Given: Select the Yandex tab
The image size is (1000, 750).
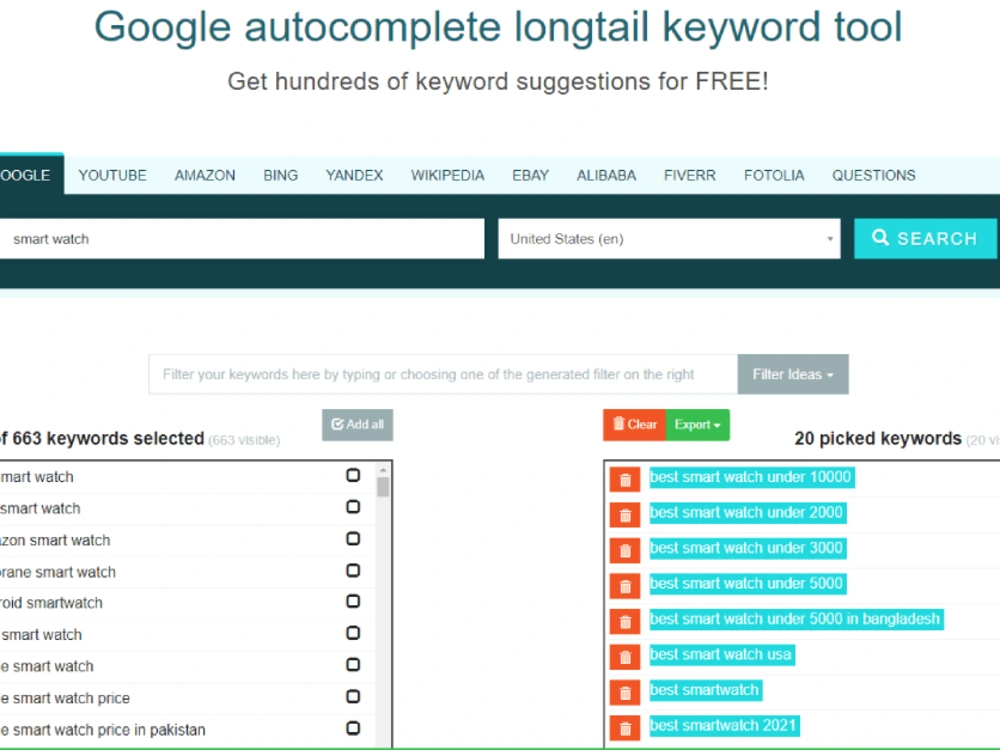Looking at the screenshot, I should (354, 175).
